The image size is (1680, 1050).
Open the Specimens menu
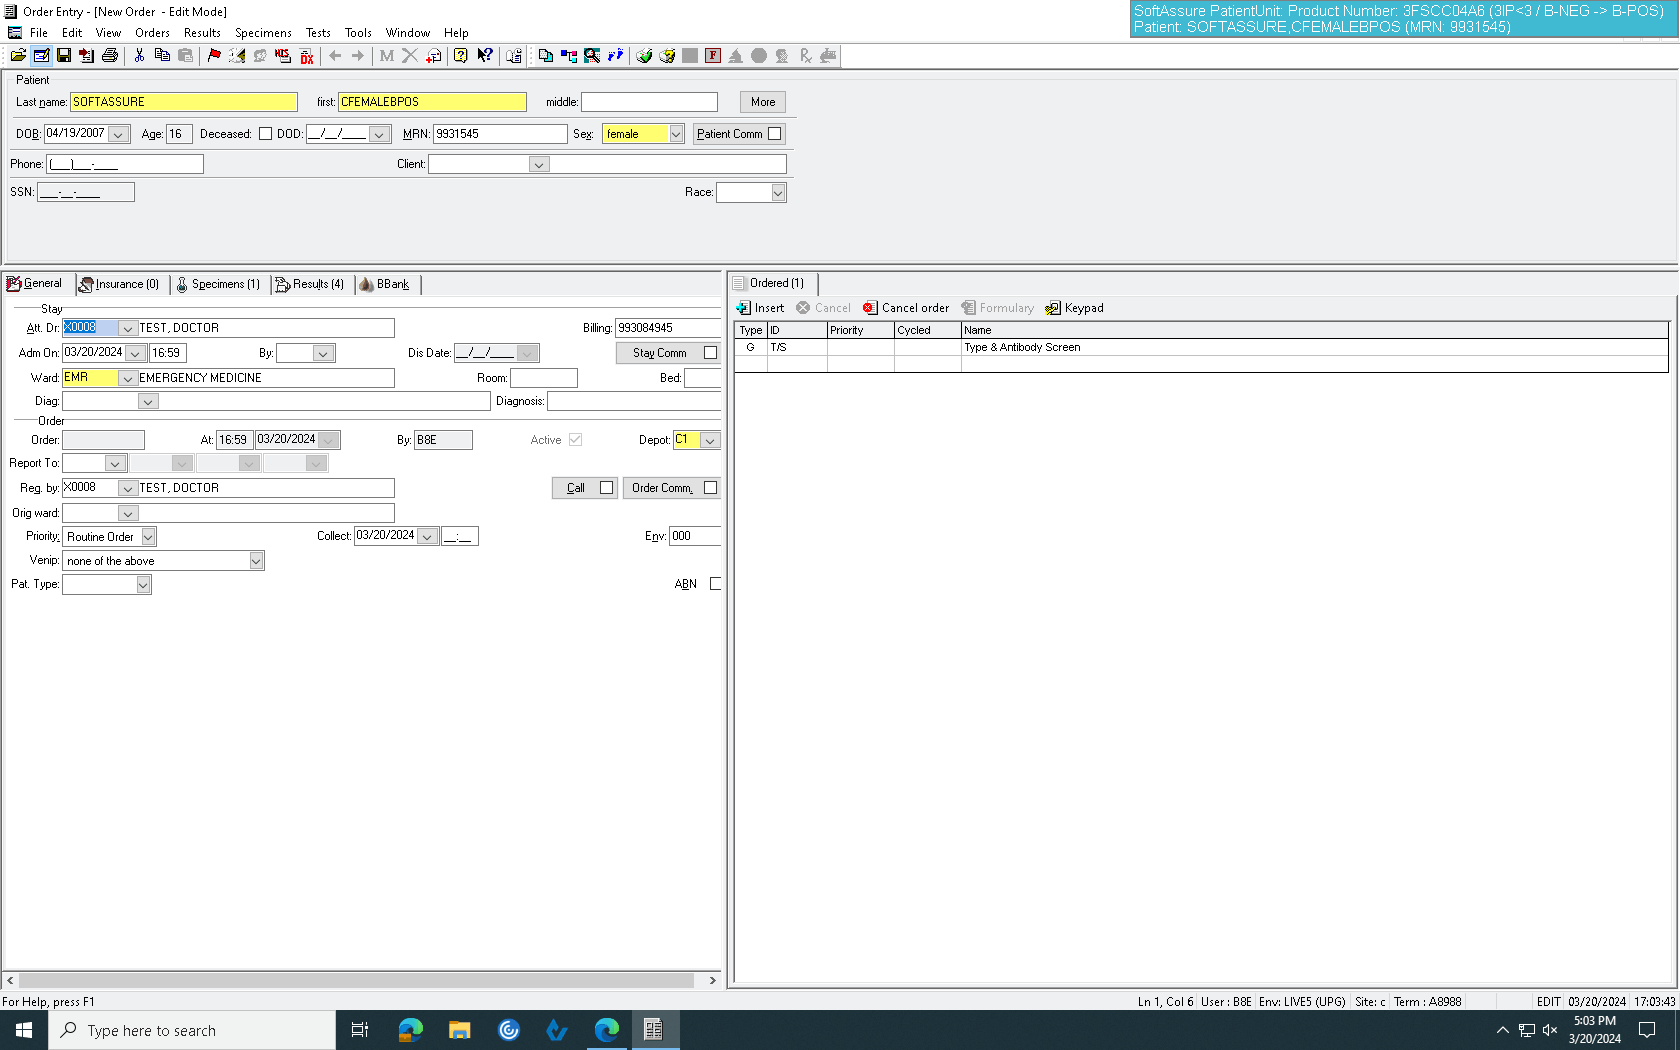[263, 33]
